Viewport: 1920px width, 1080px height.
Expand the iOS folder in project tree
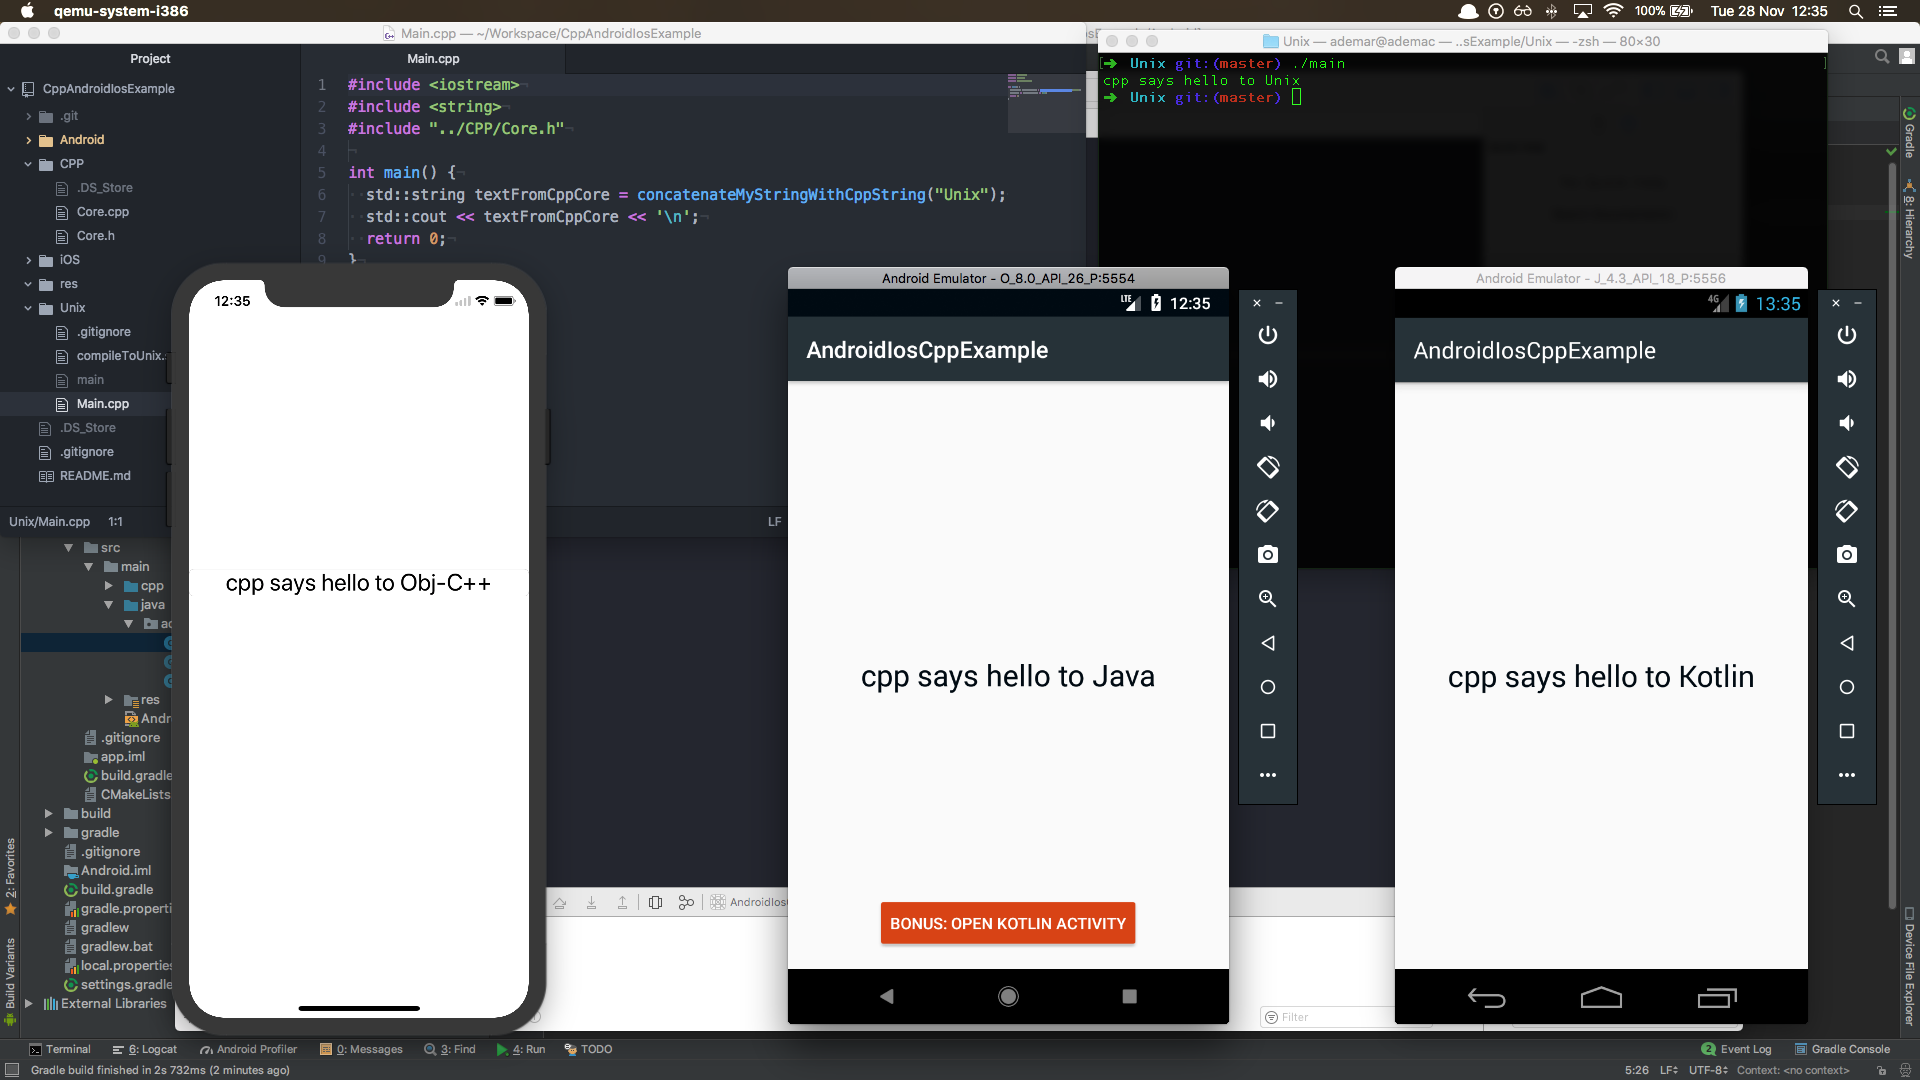(x=29, y=260)
